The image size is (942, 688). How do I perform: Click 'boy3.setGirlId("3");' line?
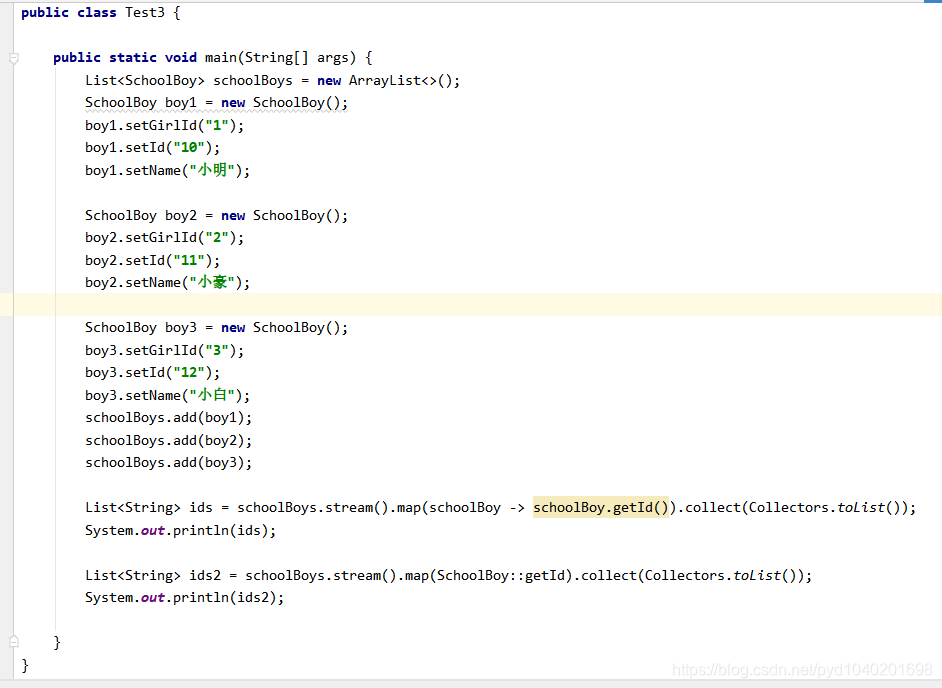[x=165, y=350]
